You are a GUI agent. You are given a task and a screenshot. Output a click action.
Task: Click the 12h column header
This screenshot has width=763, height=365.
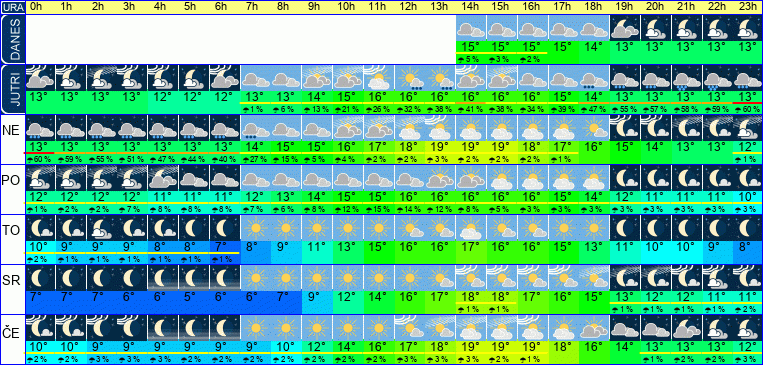(410, 7)
